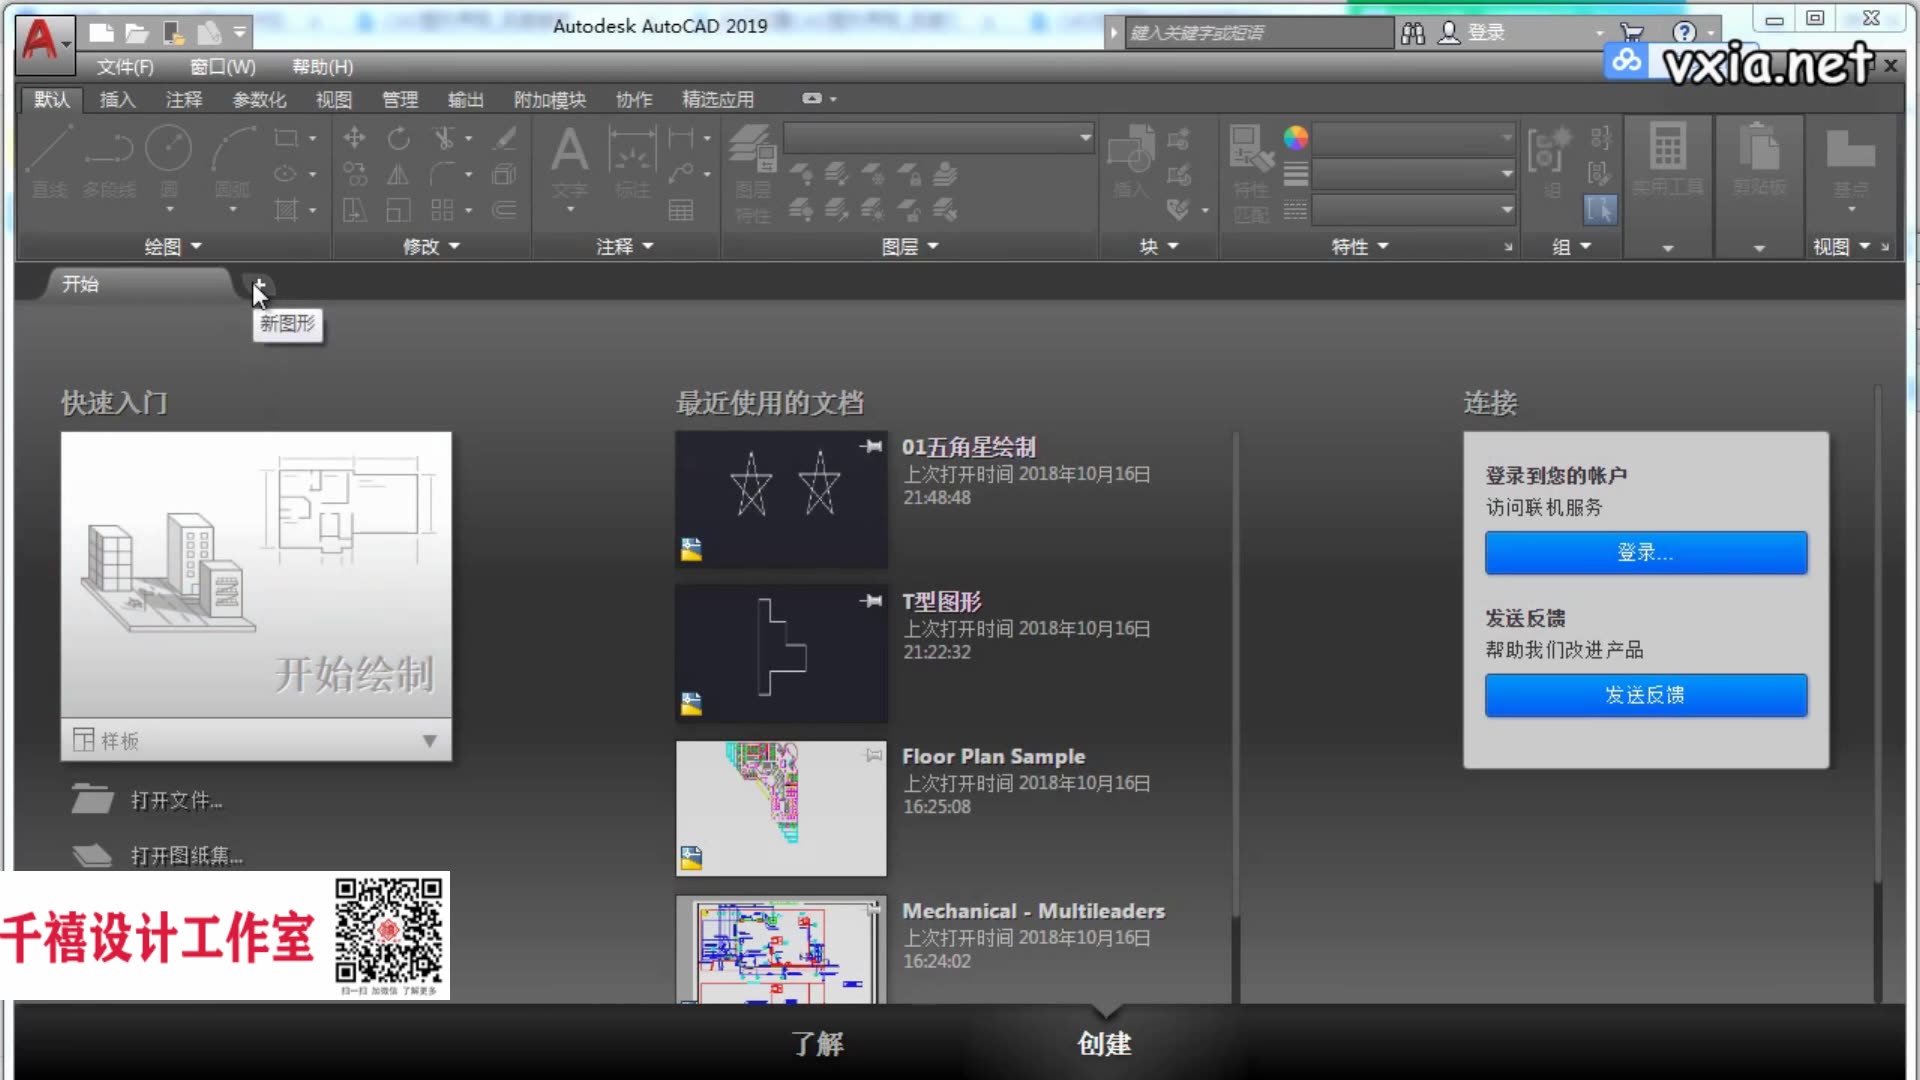Switch to the 附加模块 ribbon tab
The image size is (1920, 1080).
[x=550, y=99]
